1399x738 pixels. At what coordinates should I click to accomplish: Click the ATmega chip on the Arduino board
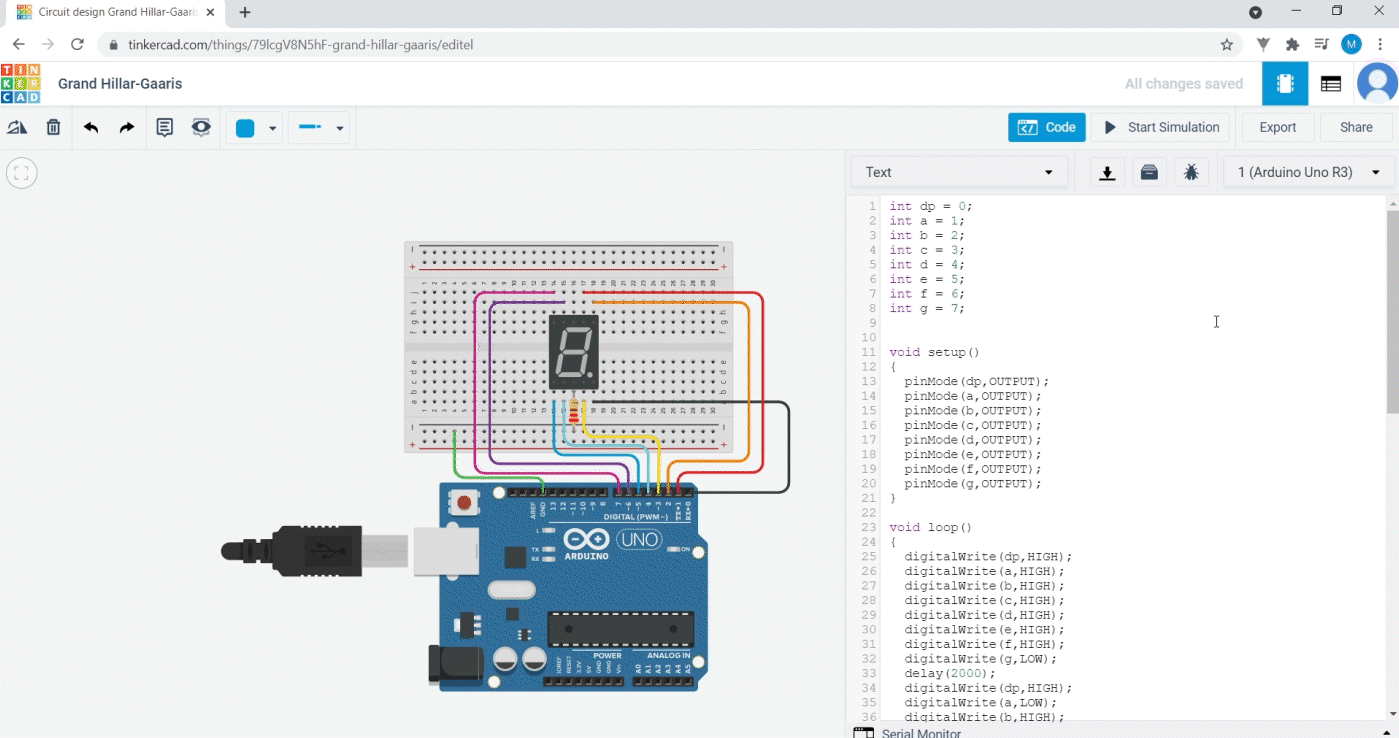pyautogui.click(x=620, y=629)
